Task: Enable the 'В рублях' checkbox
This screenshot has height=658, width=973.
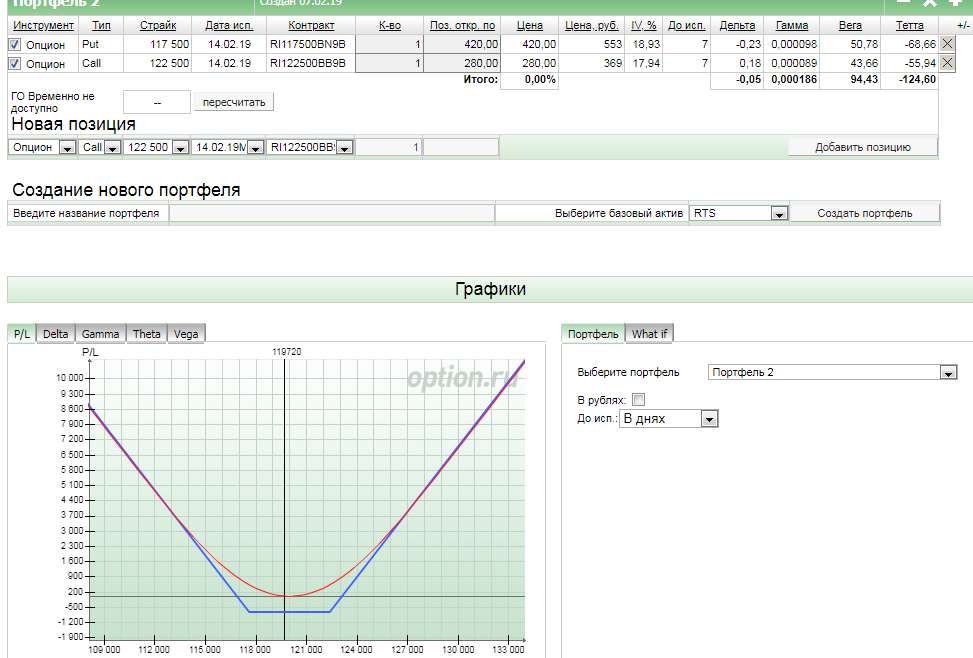Action: point(639,400)
